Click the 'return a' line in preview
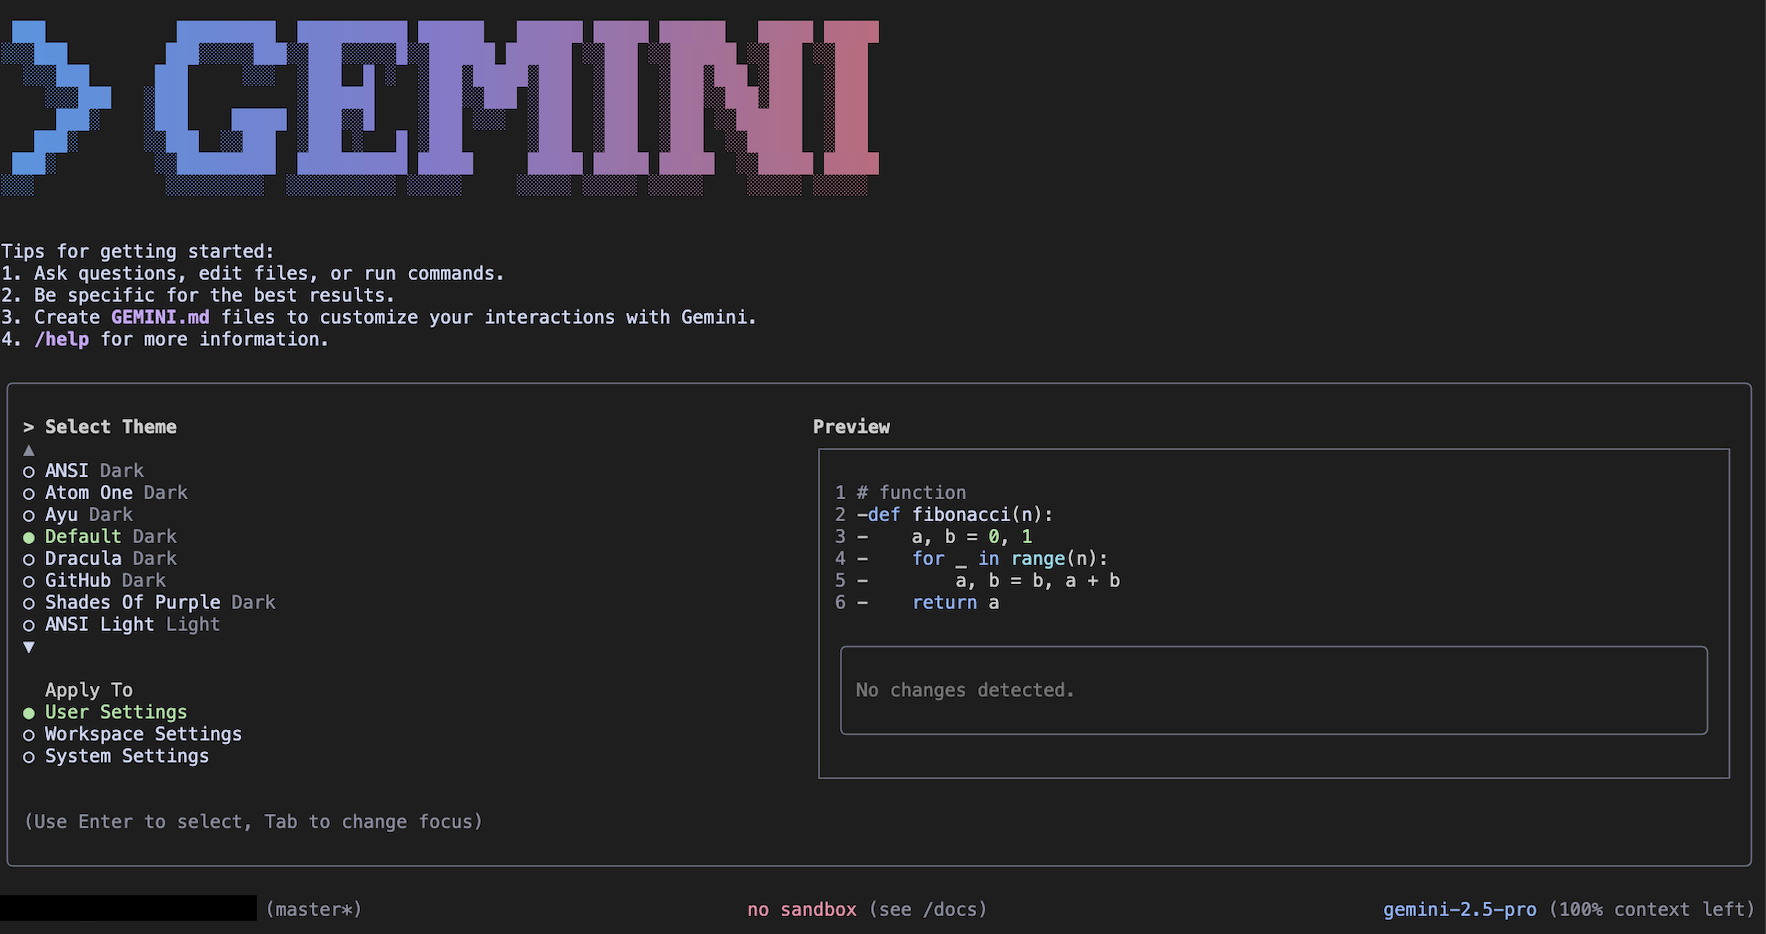The width and height of the screenshot is (1766, 934). (x=955, y=603)
